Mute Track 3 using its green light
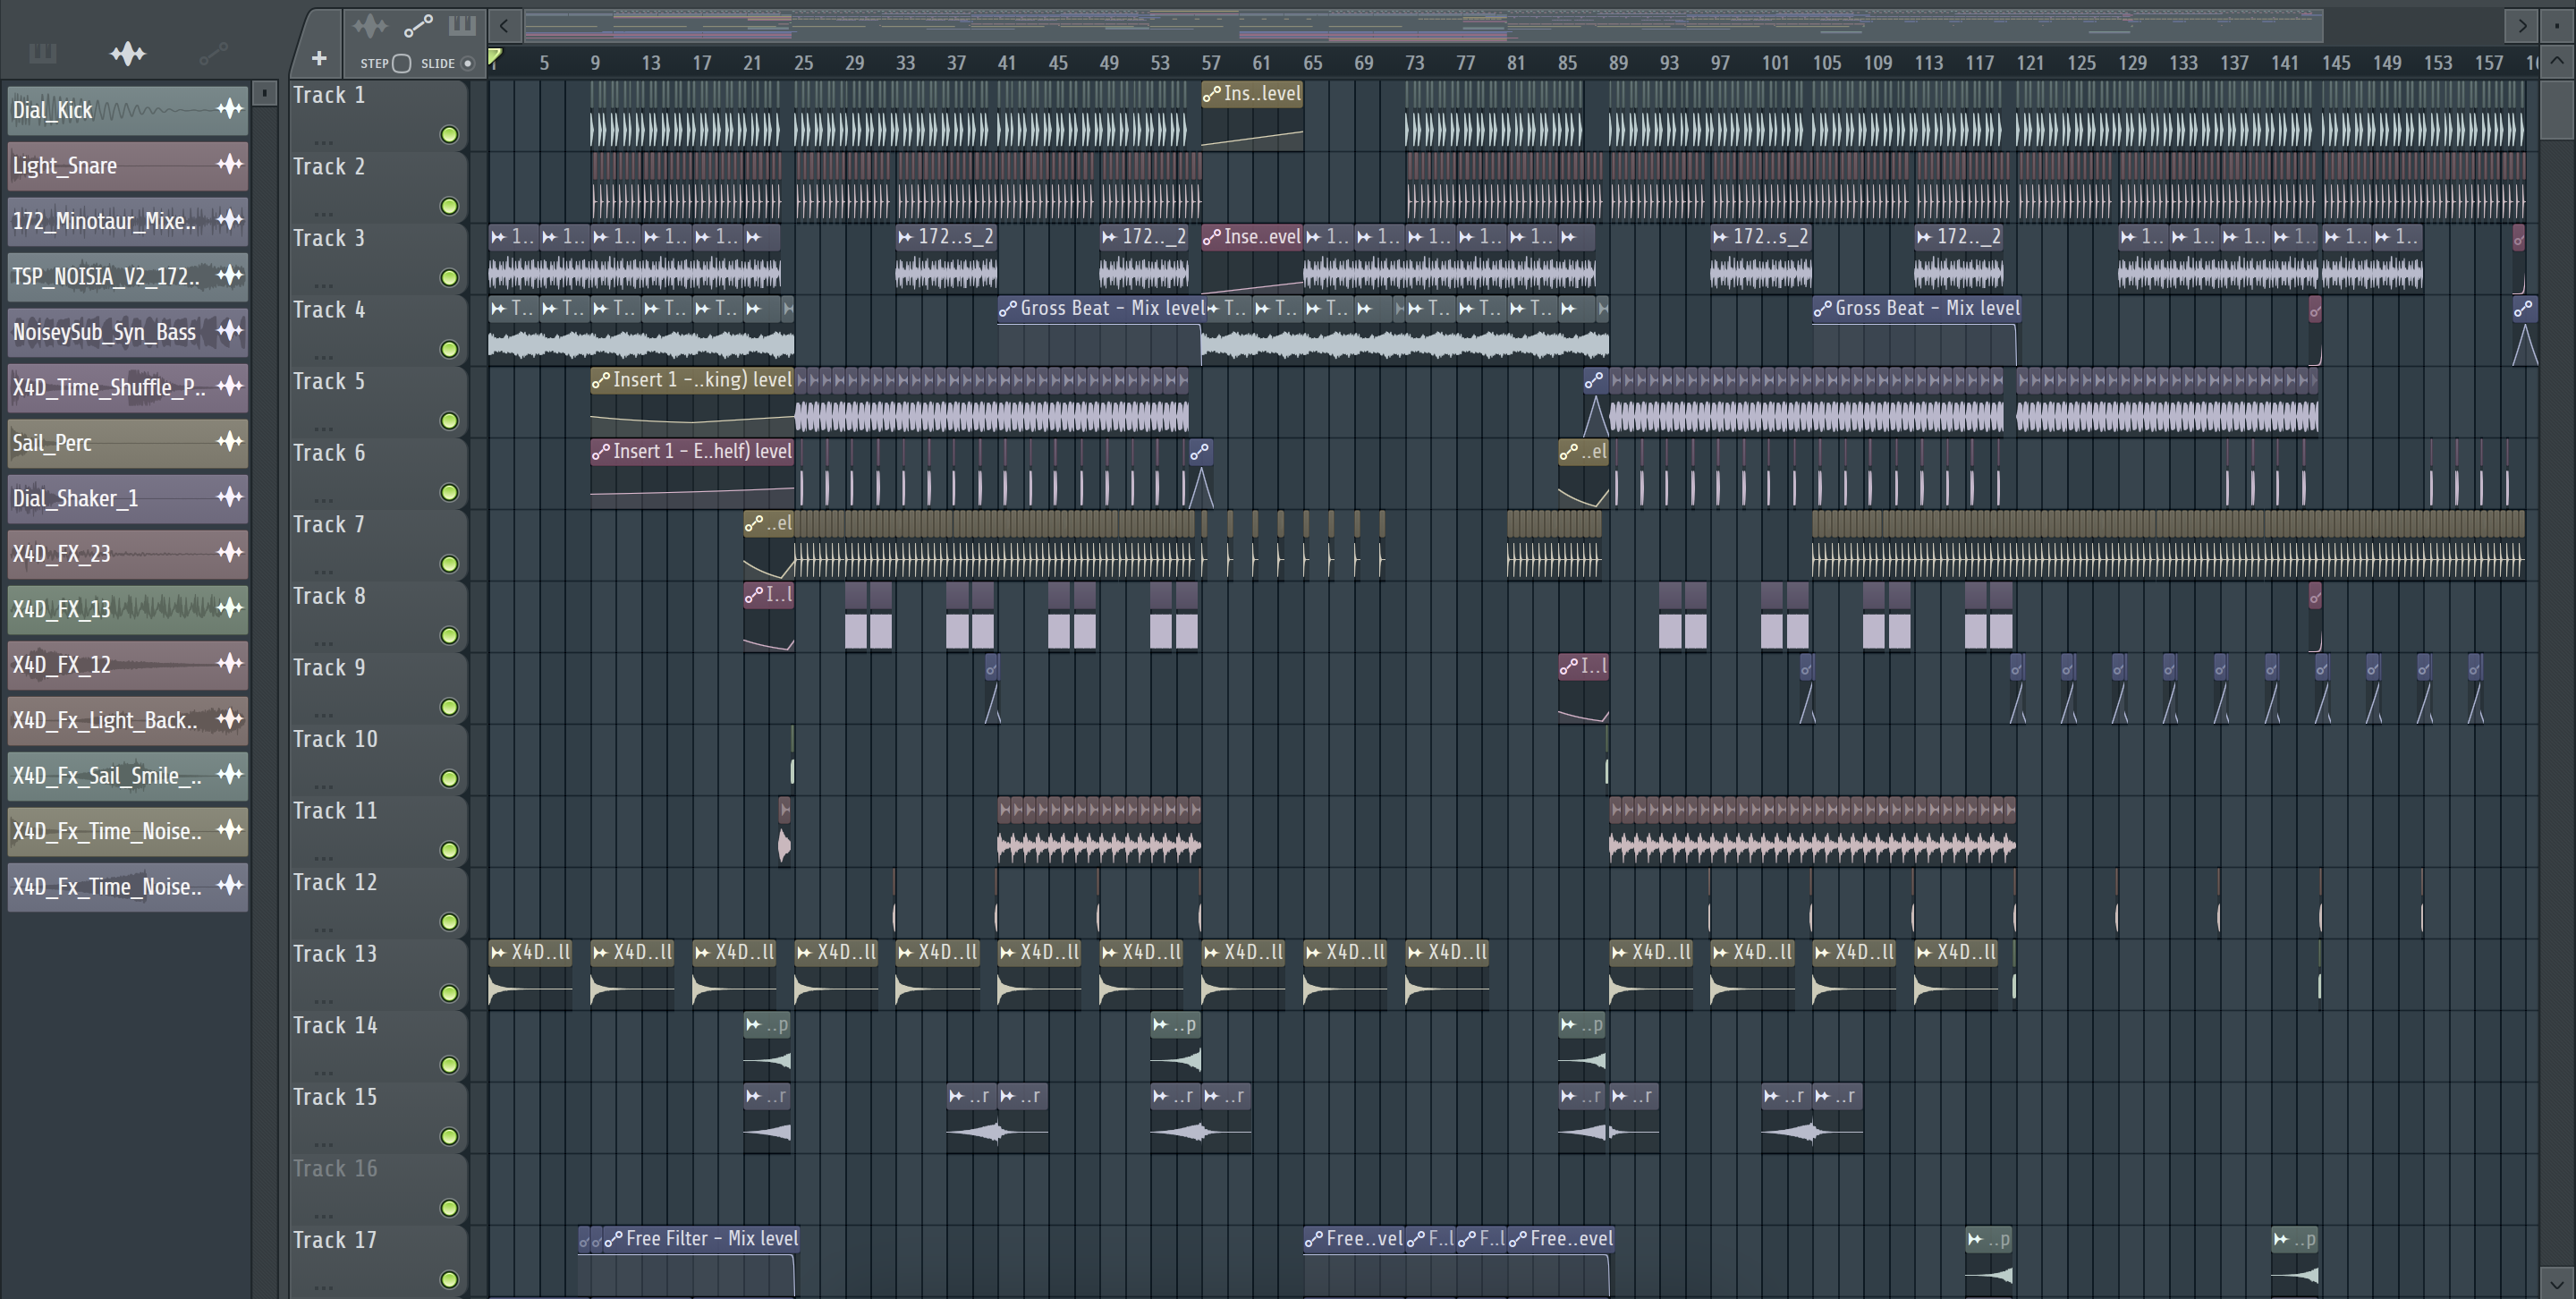The width and height of the screenshot is (2576, 1299). point(449,278)
